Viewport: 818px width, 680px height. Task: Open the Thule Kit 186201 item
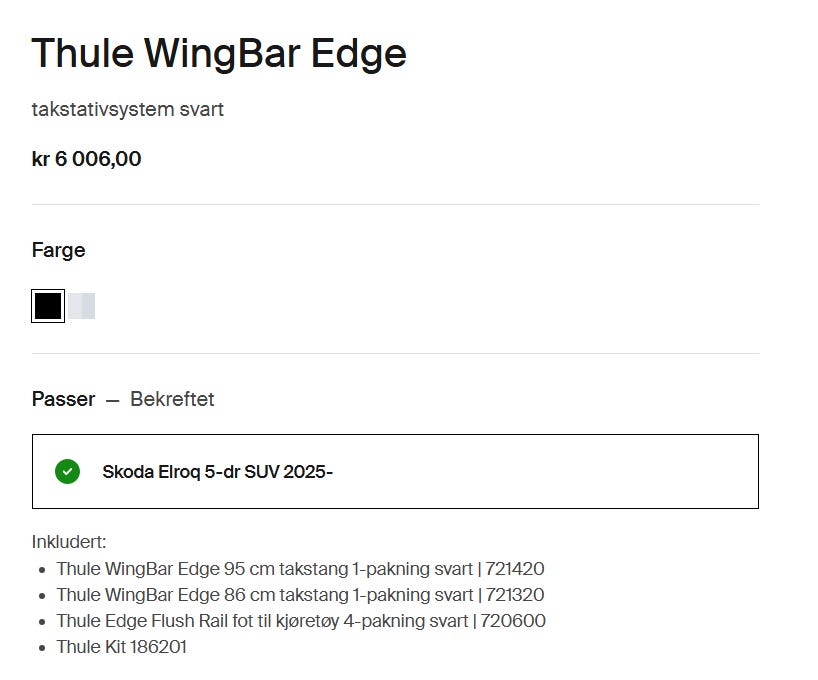point(122,647)
